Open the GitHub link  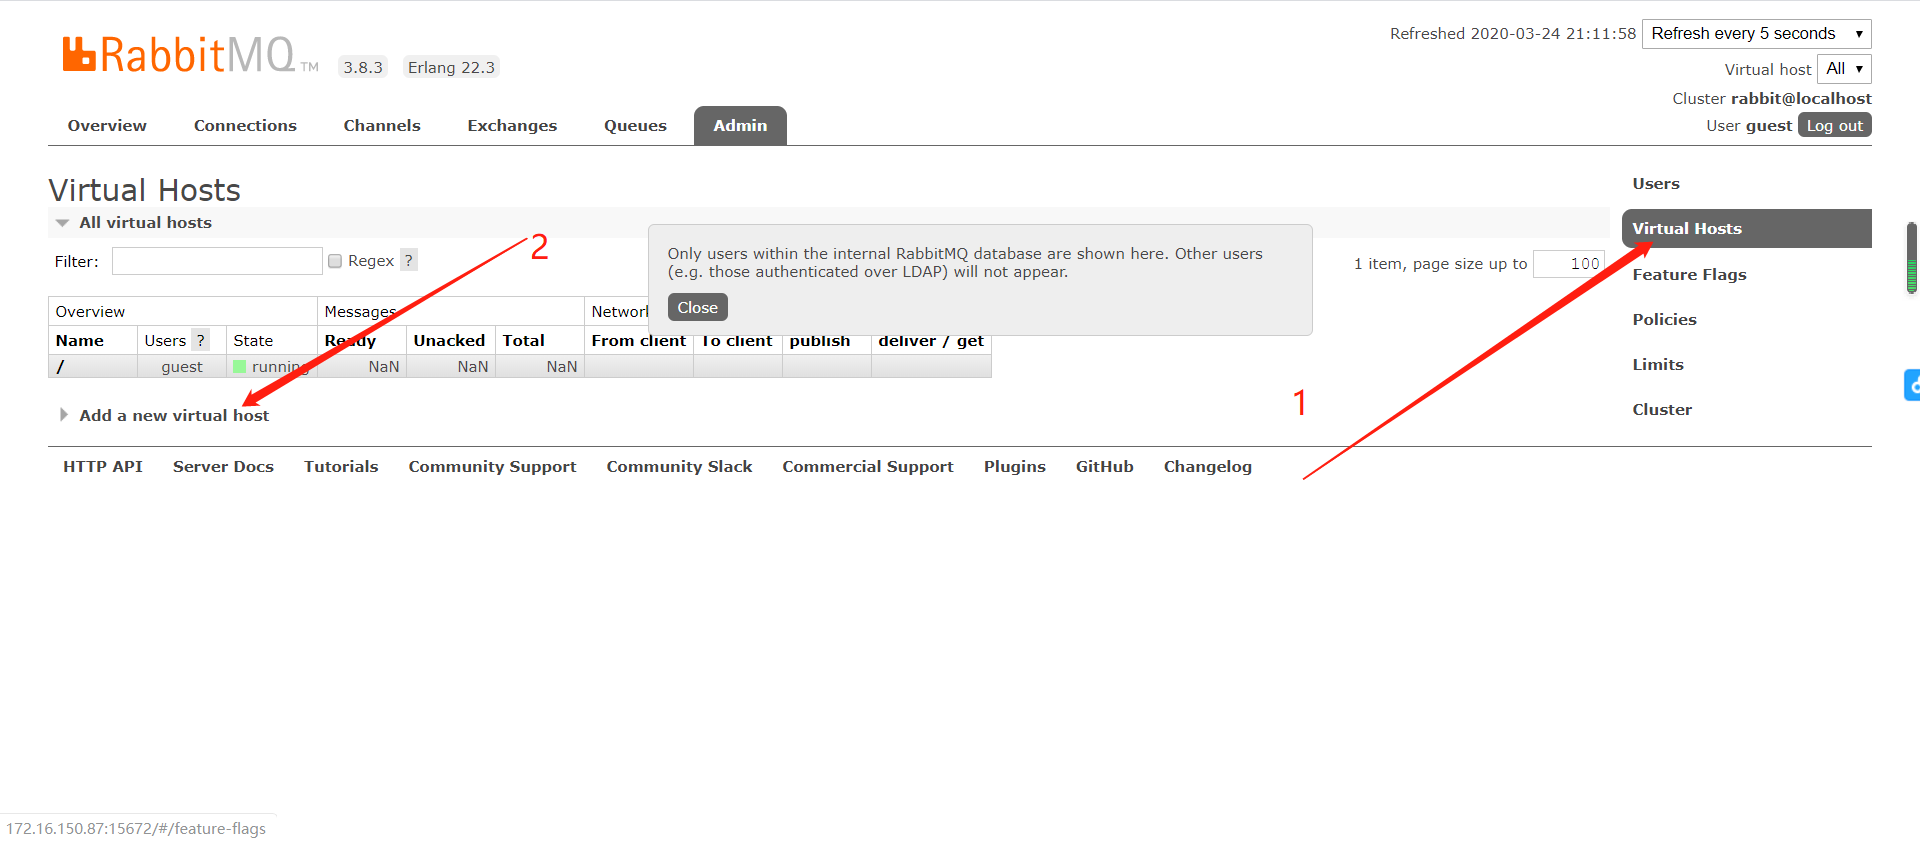1104,467
